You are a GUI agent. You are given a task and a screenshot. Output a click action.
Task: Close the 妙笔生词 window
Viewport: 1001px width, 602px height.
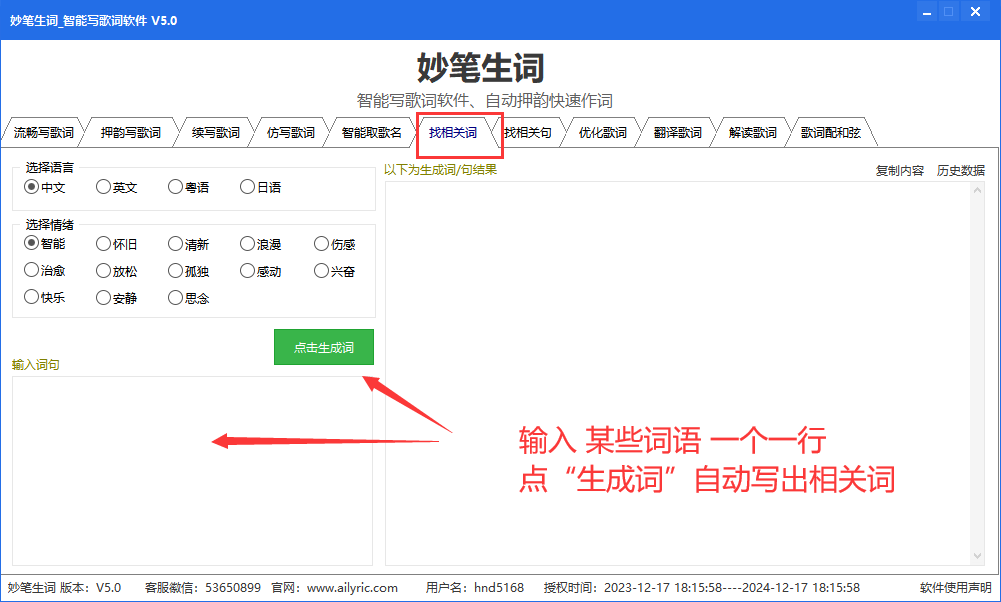(975, 12)
